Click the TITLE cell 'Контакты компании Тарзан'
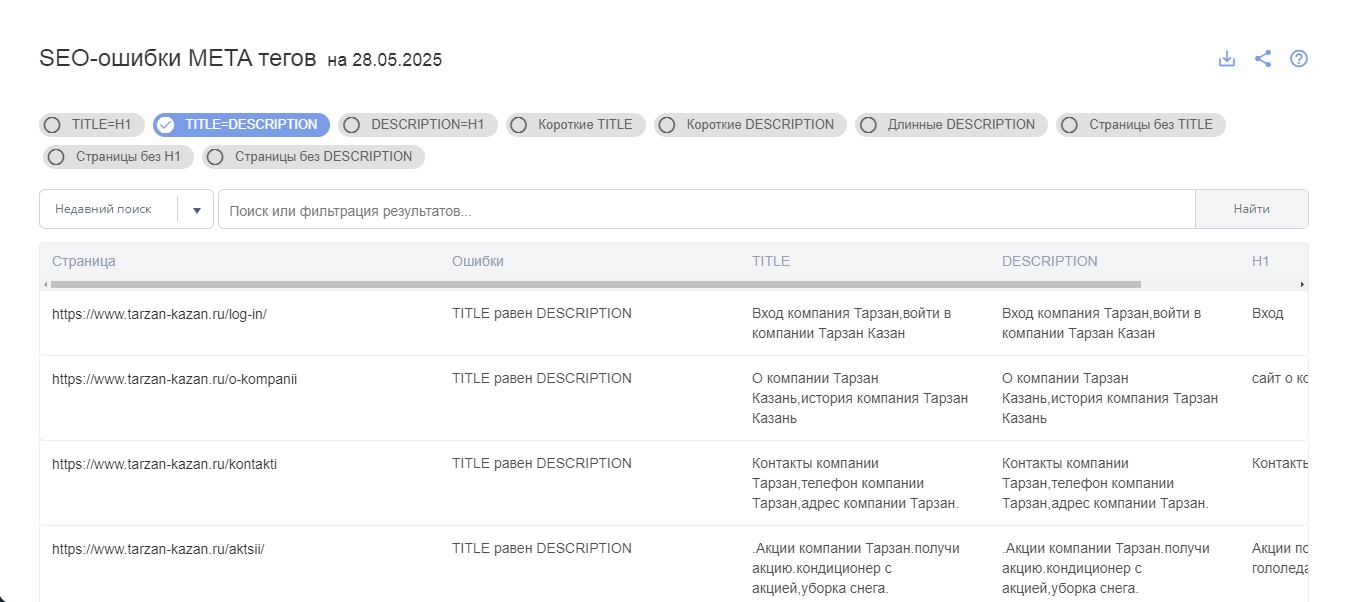The width and height of the screenshot is (1349, 602). (x=855, y=483)
